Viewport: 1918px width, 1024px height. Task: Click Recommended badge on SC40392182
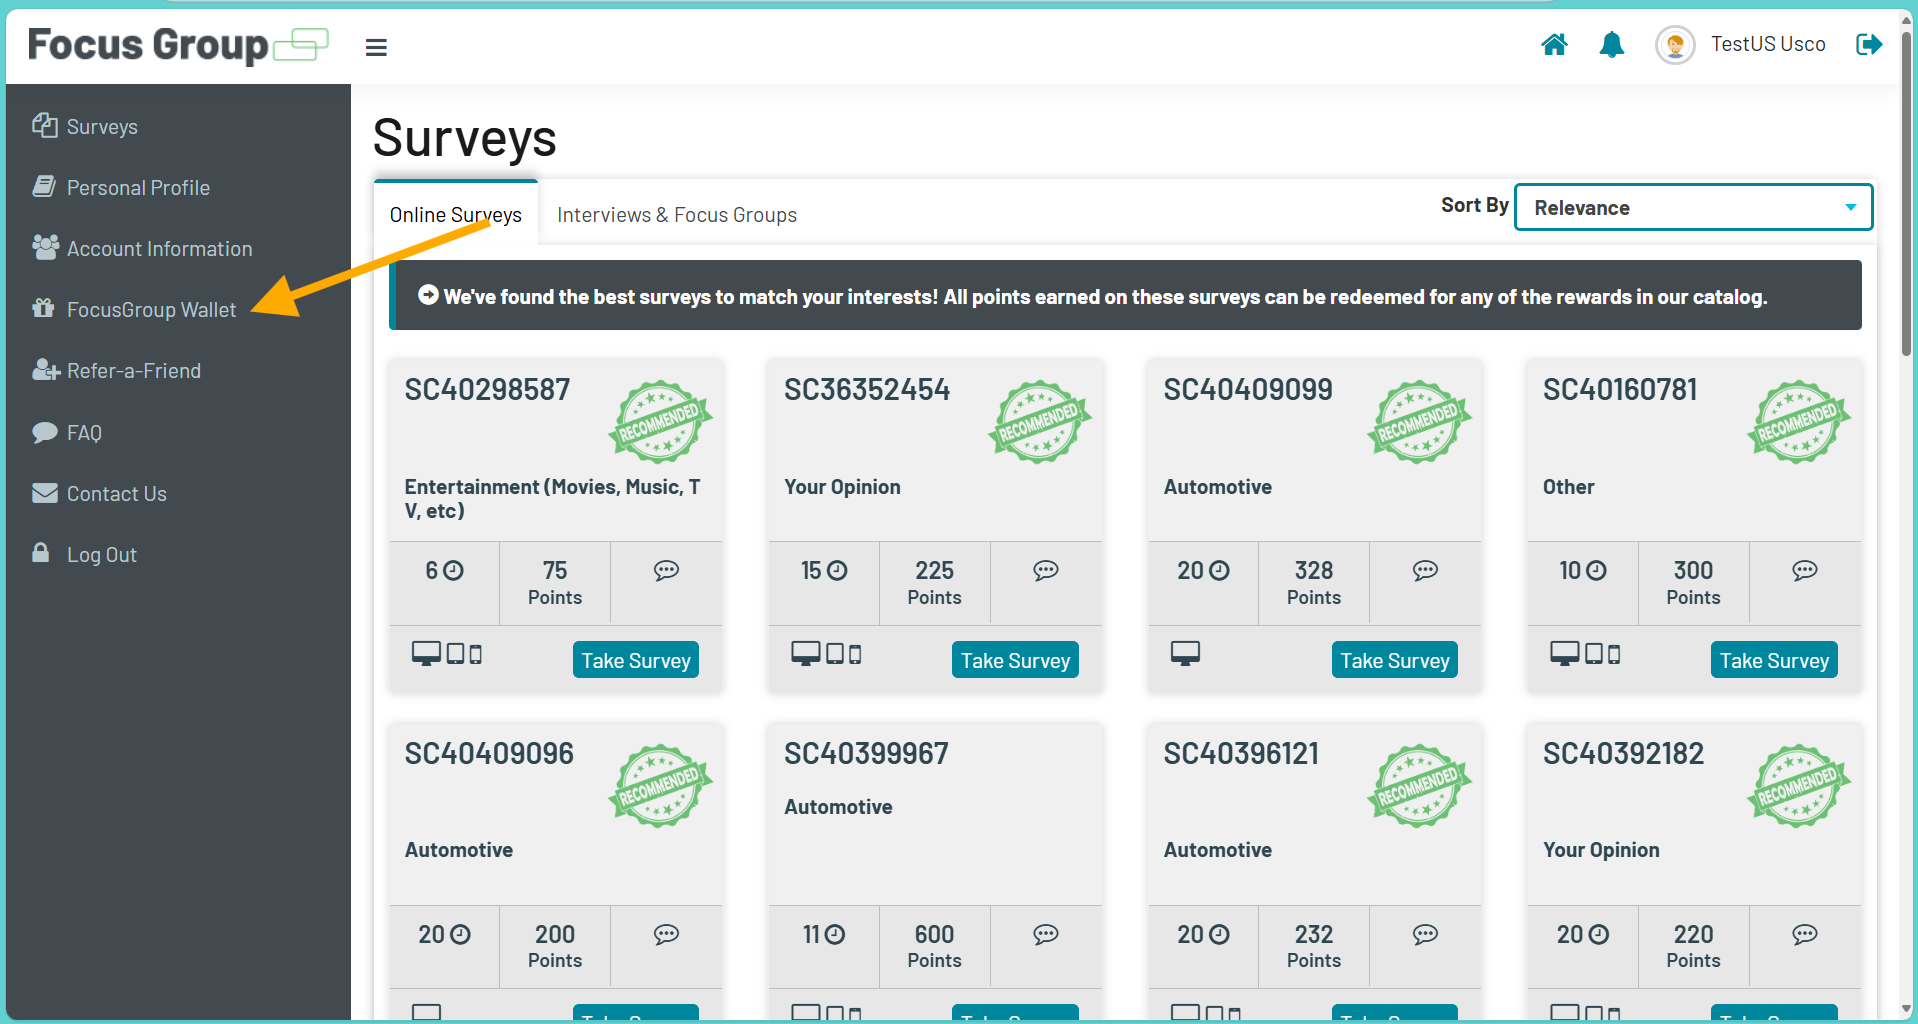(x=1799, y=786)
